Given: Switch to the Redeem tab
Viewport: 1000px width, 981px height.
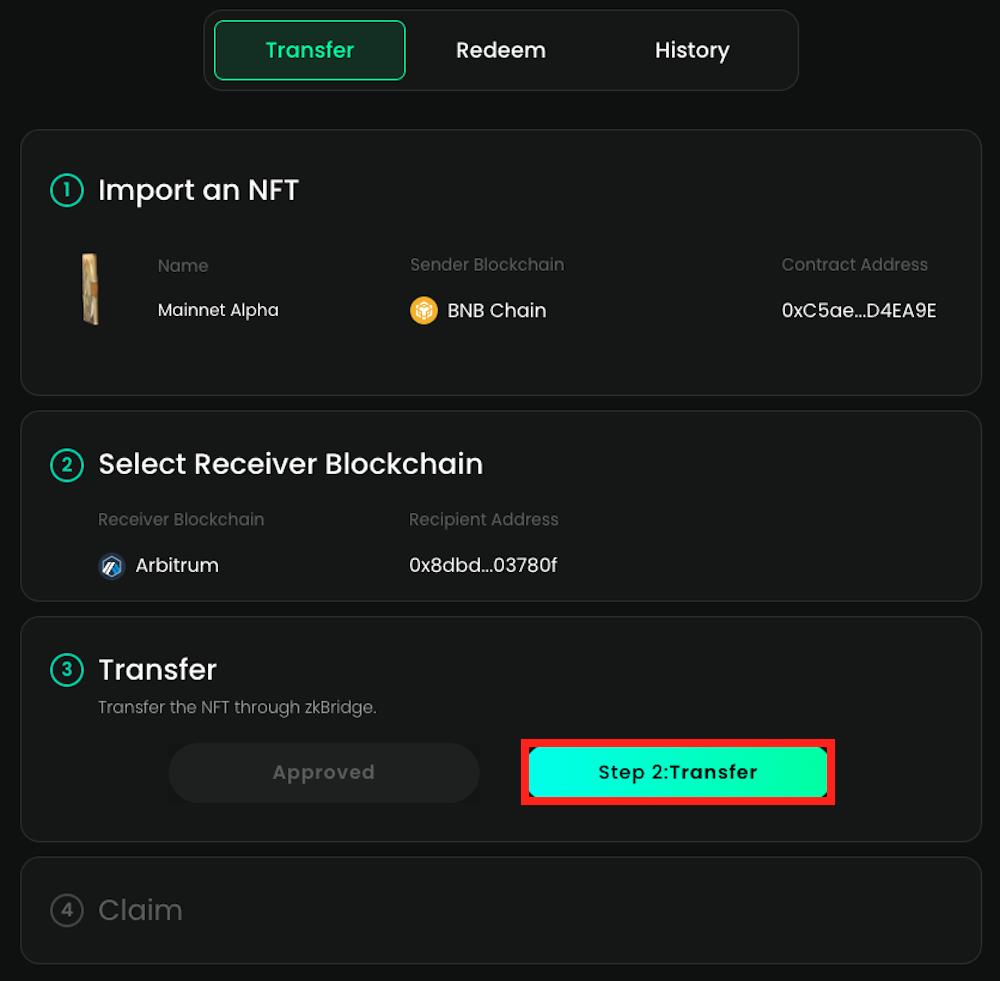Looking at the screenshot, I should 501,50.
